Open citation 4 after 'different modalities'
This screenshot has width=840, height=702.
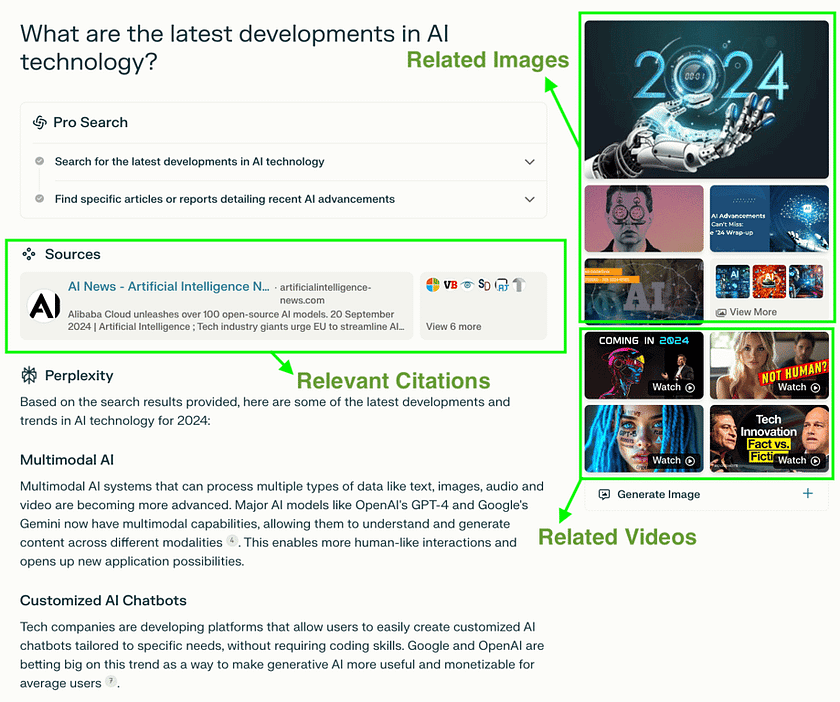pyautogui.click(x=231, y=541)
